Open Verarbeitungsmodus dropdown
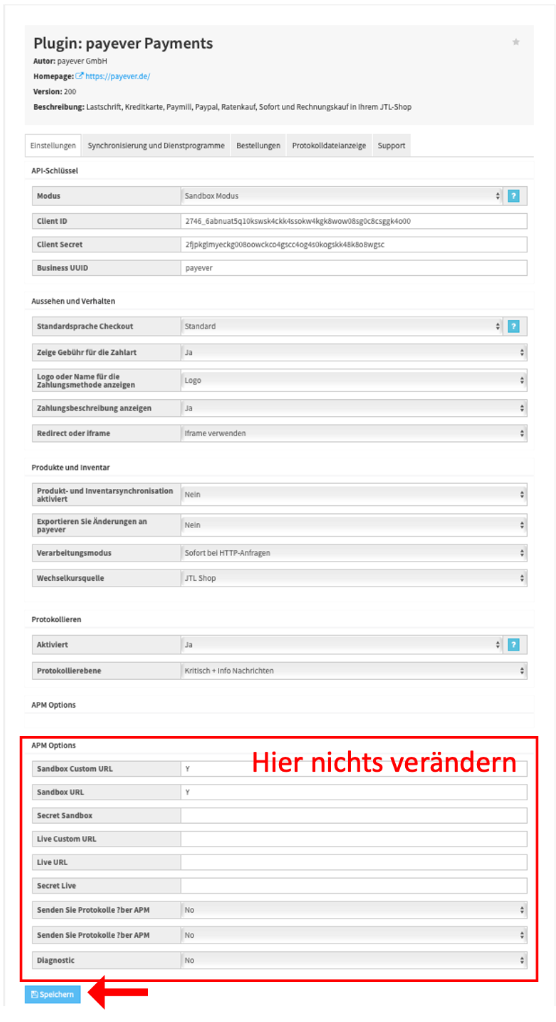Viewport: 556px width, 1022px height. [x=354, y=553]
